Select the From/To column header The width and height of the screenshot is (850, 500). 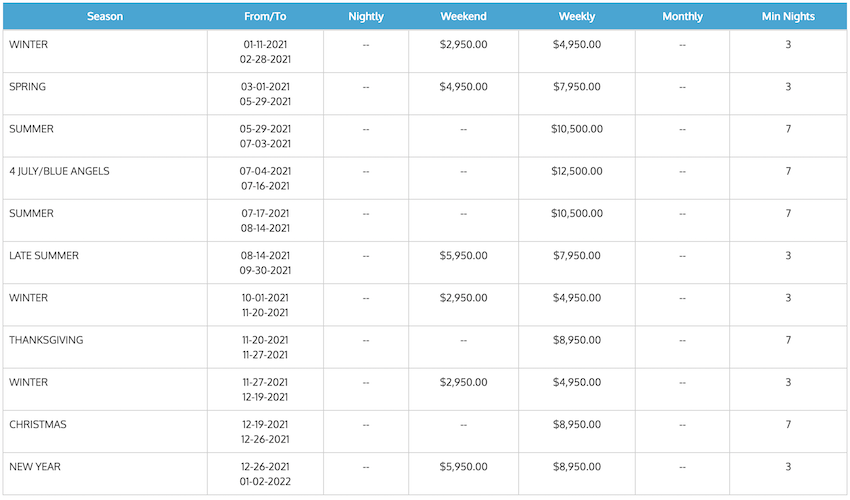pos(265,16)
